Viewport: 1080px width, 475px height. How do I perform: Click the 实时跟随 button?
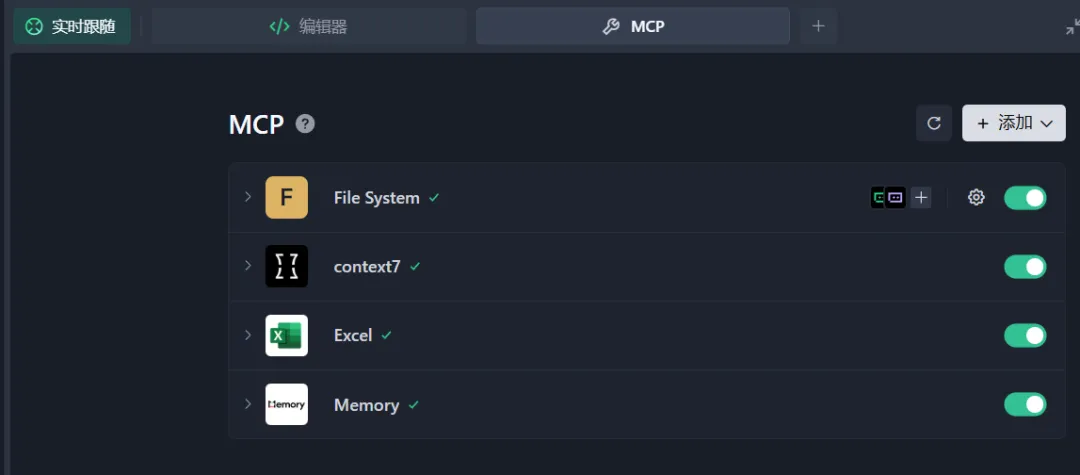72,27
